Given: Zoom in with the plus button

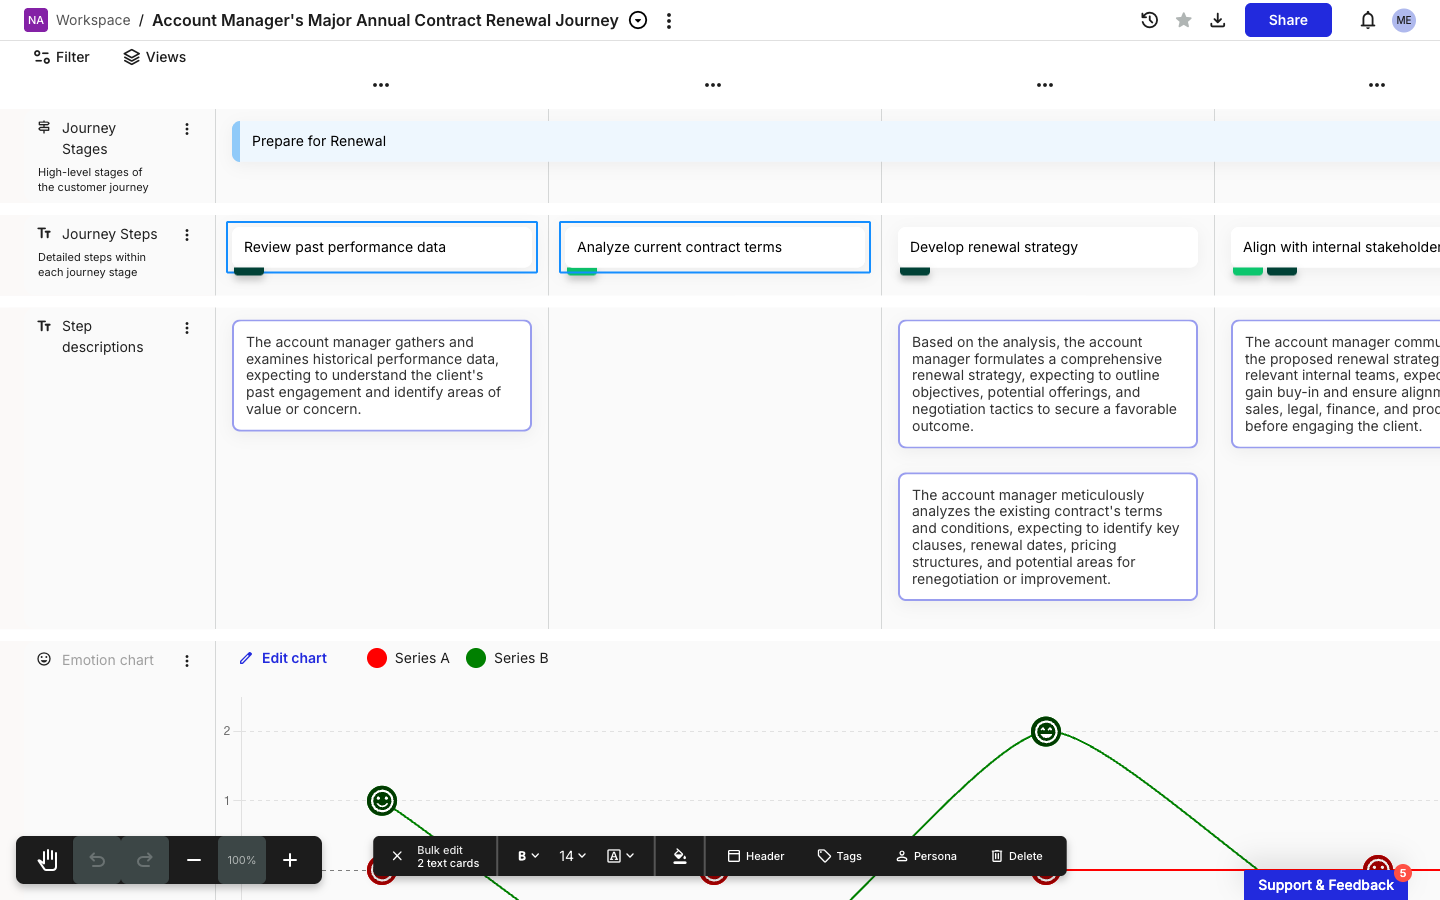Looking at the screenshot, I should pos(290,860).
